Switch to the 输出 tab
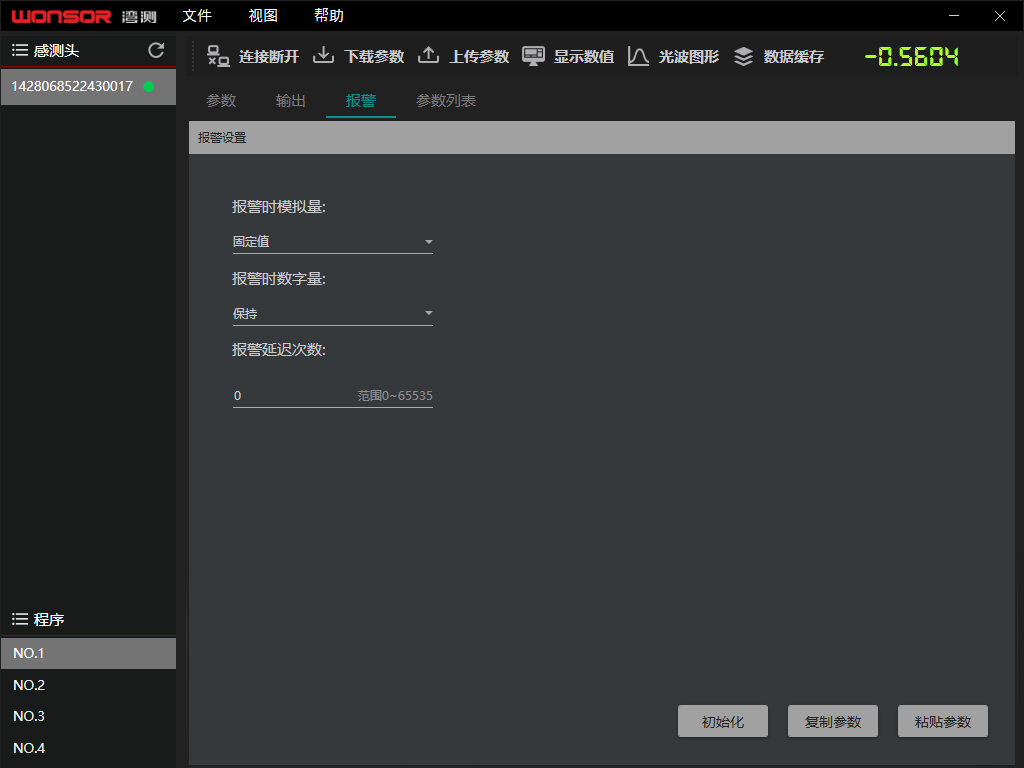Image resolution: width=1024 pixels, height=768 pixels. point(291,101)
